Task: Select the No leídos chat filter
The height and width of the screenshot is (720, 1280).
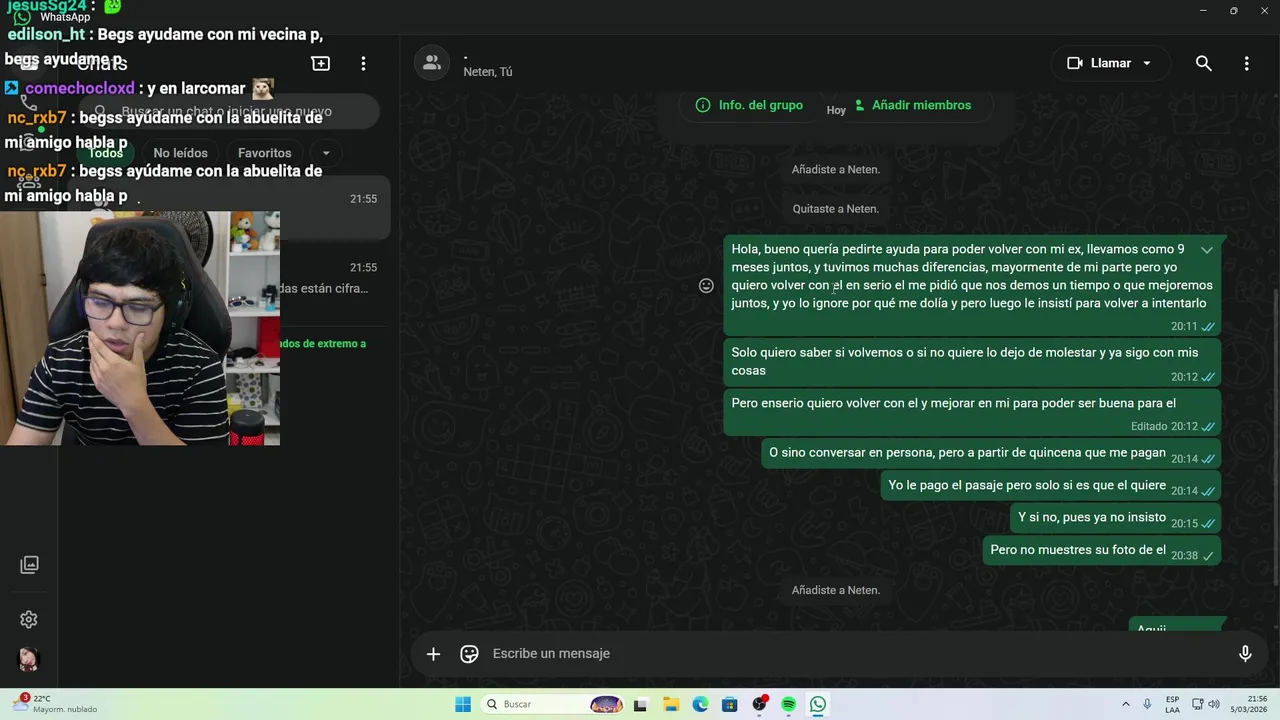Action: click(180, 153)
